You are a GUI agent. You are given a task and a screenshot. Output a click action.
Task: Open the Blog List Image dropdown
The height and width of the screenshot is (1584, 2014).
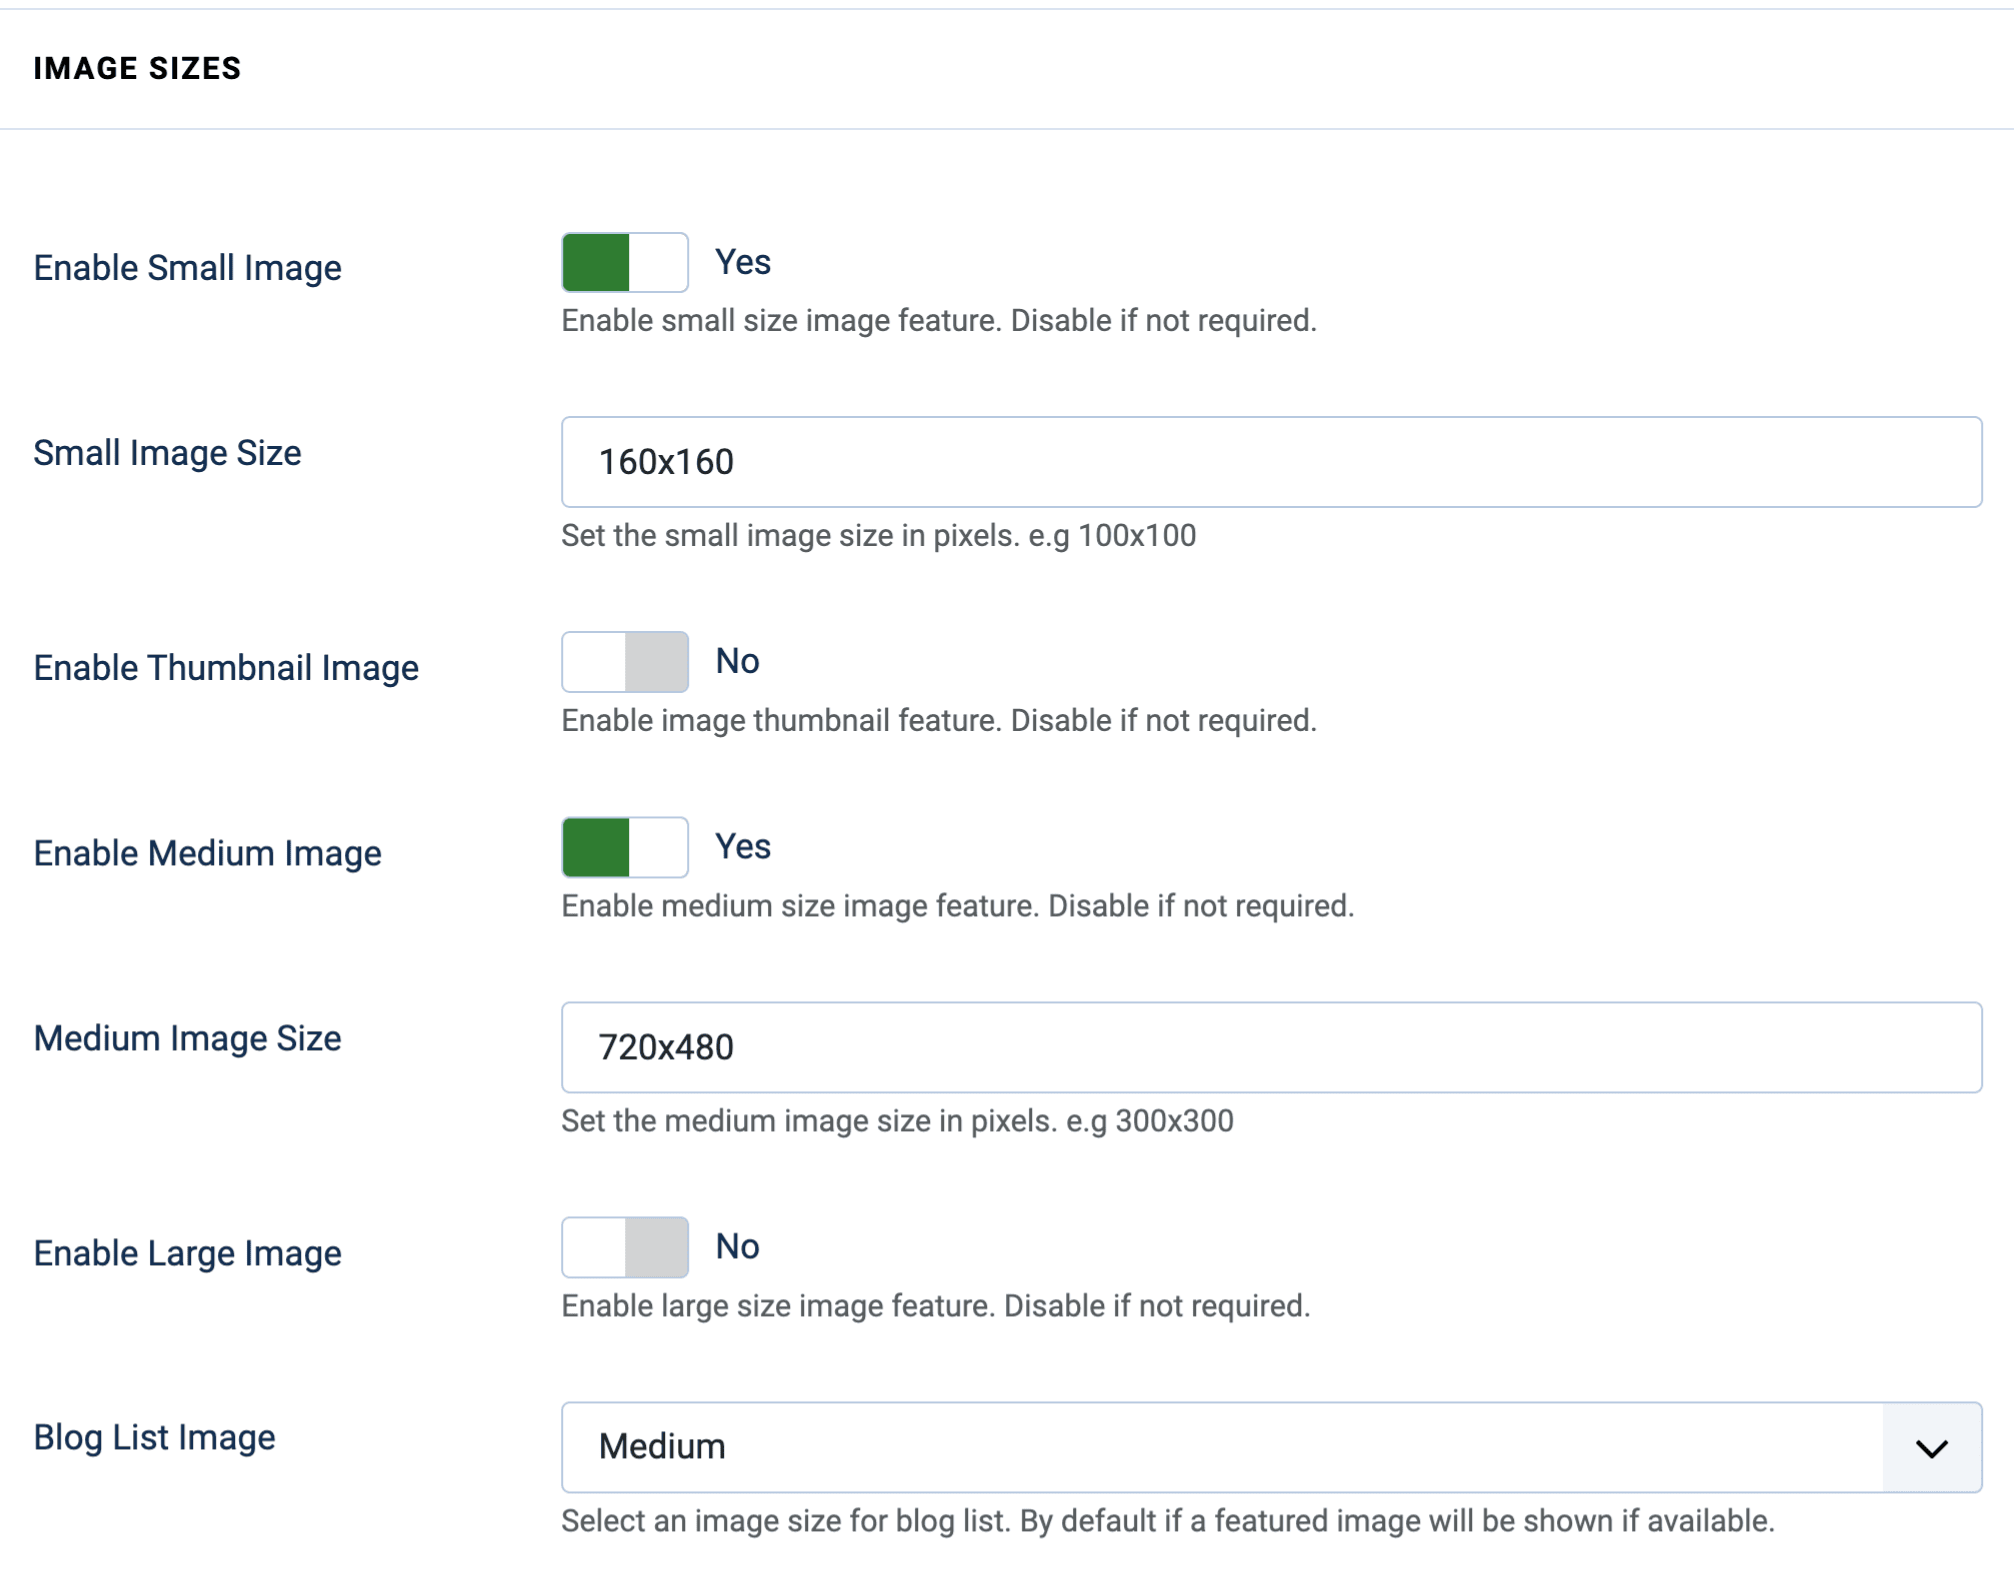[1270, 1446]
